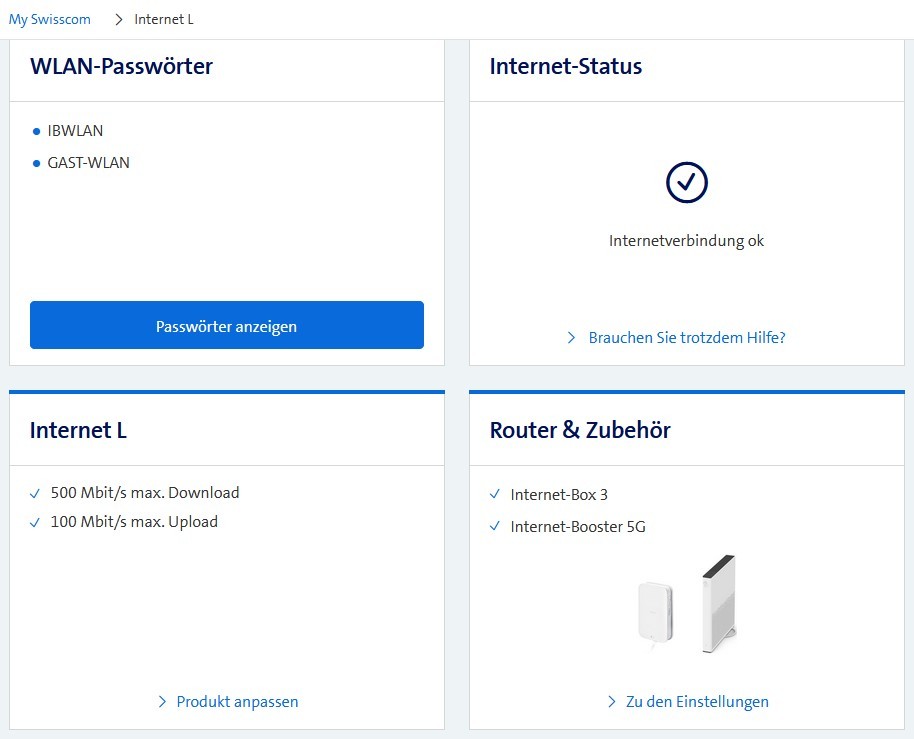914x739 pixels.
Task: Click the breadcrumb chevron separator arrow
Action: (118, 20)
